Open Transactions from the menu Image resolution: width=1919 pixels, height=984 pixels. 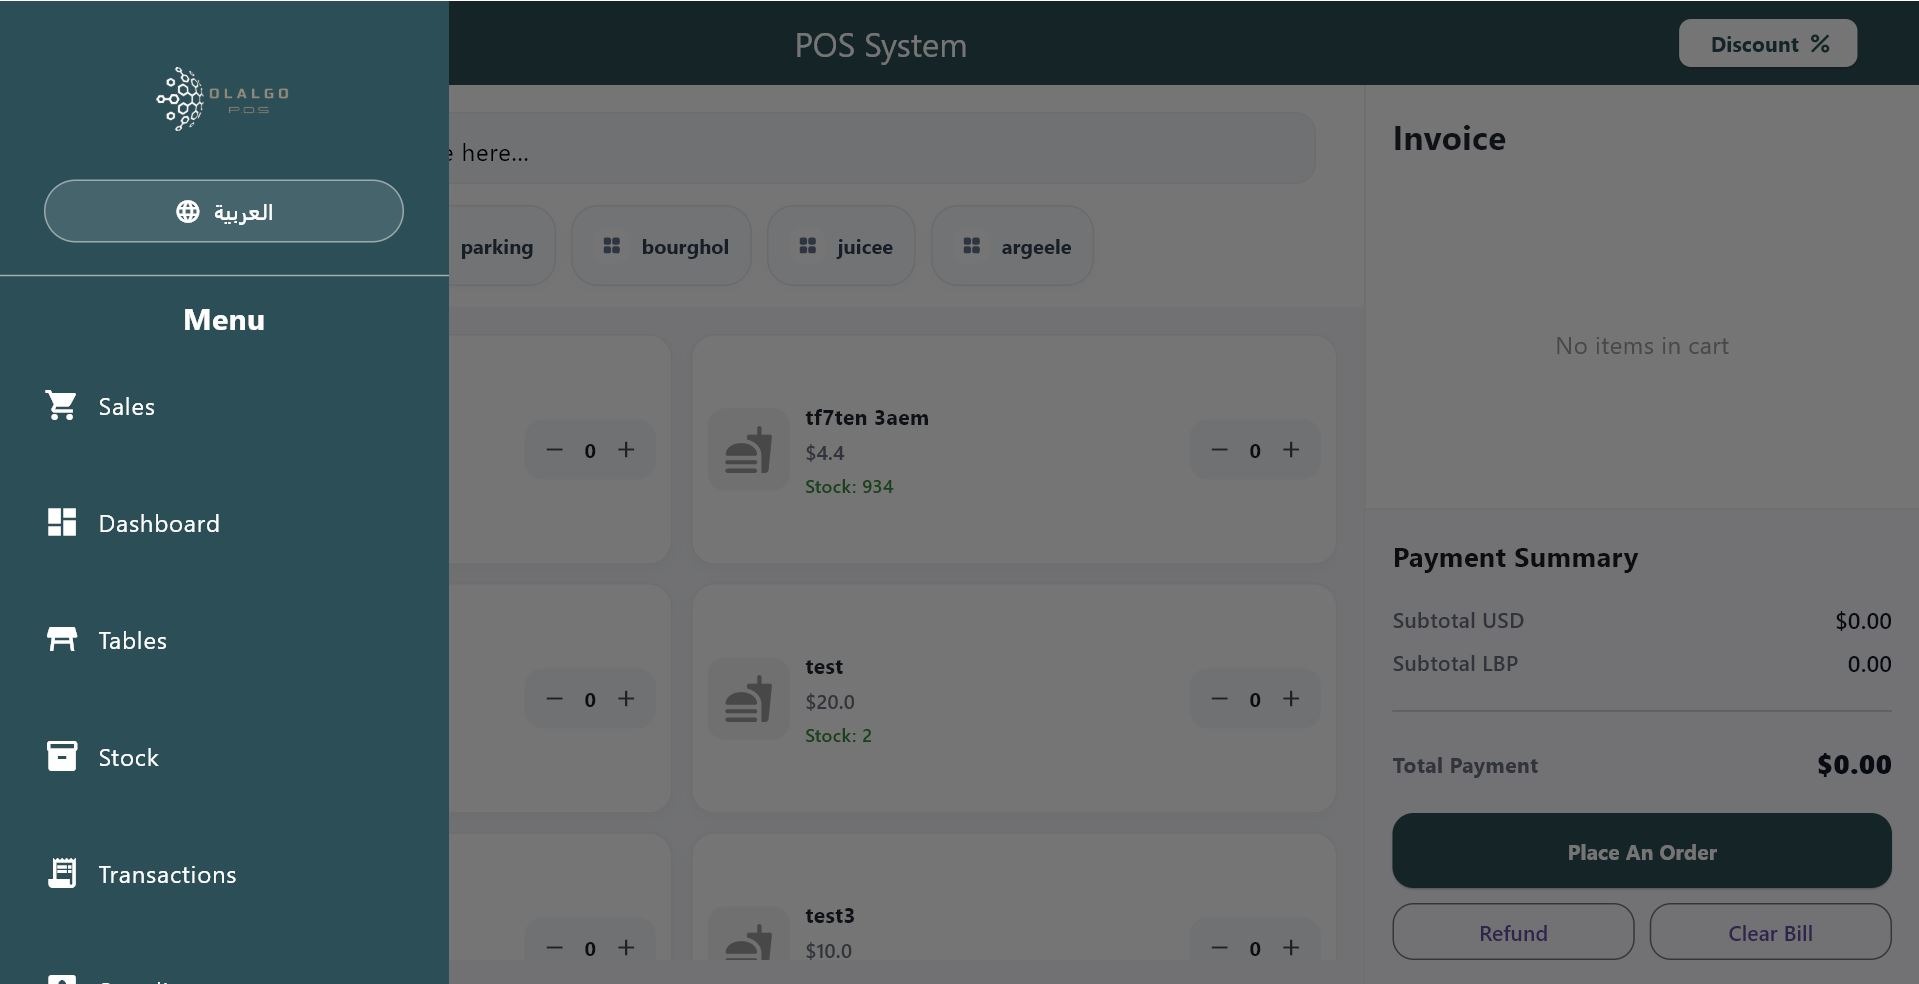click(224, 874)
